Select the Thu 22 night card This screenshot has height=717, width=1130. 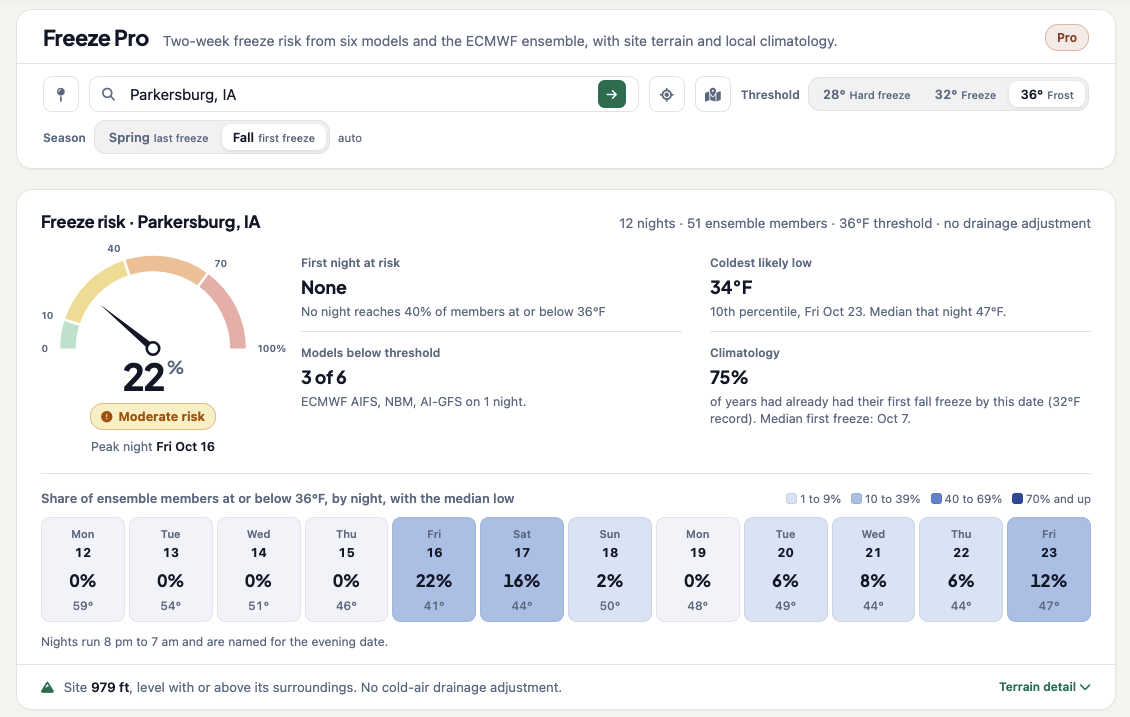pyautogui.click(x=961, y=569)
